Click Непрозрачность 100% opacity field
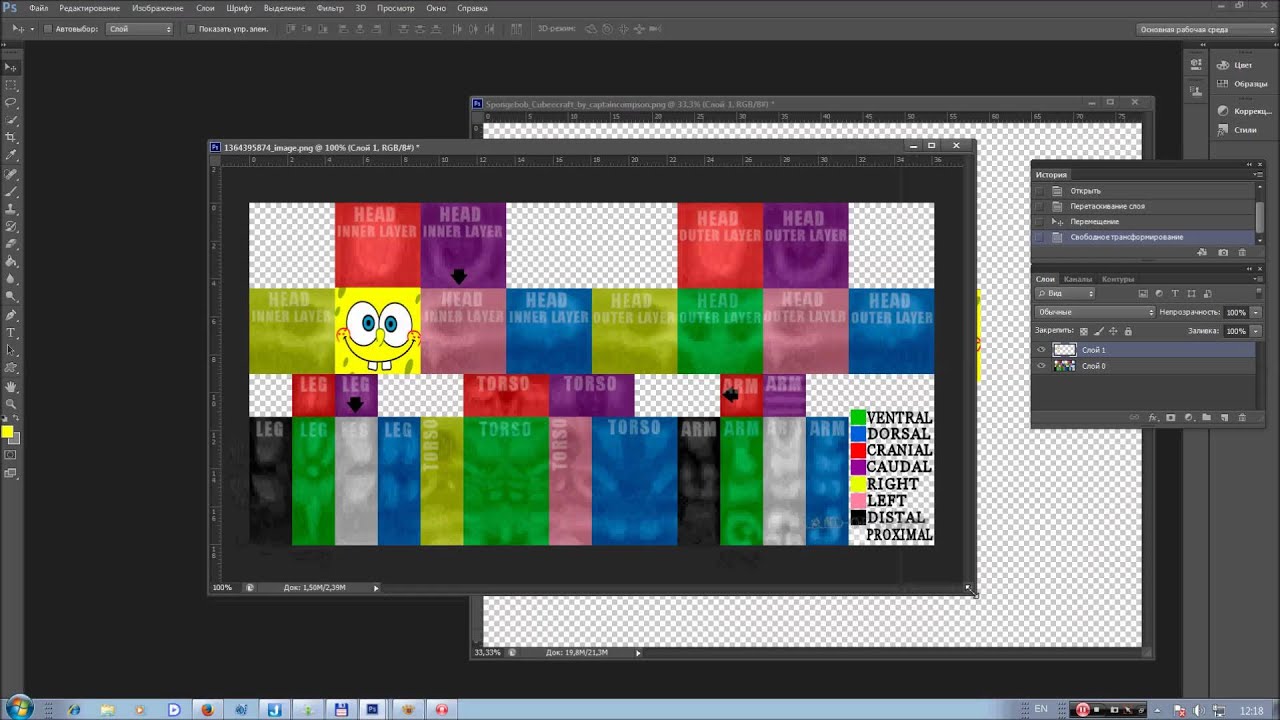Image resolution: width=1280 pixels, height=720 pixels. (x=1236, y=312)
